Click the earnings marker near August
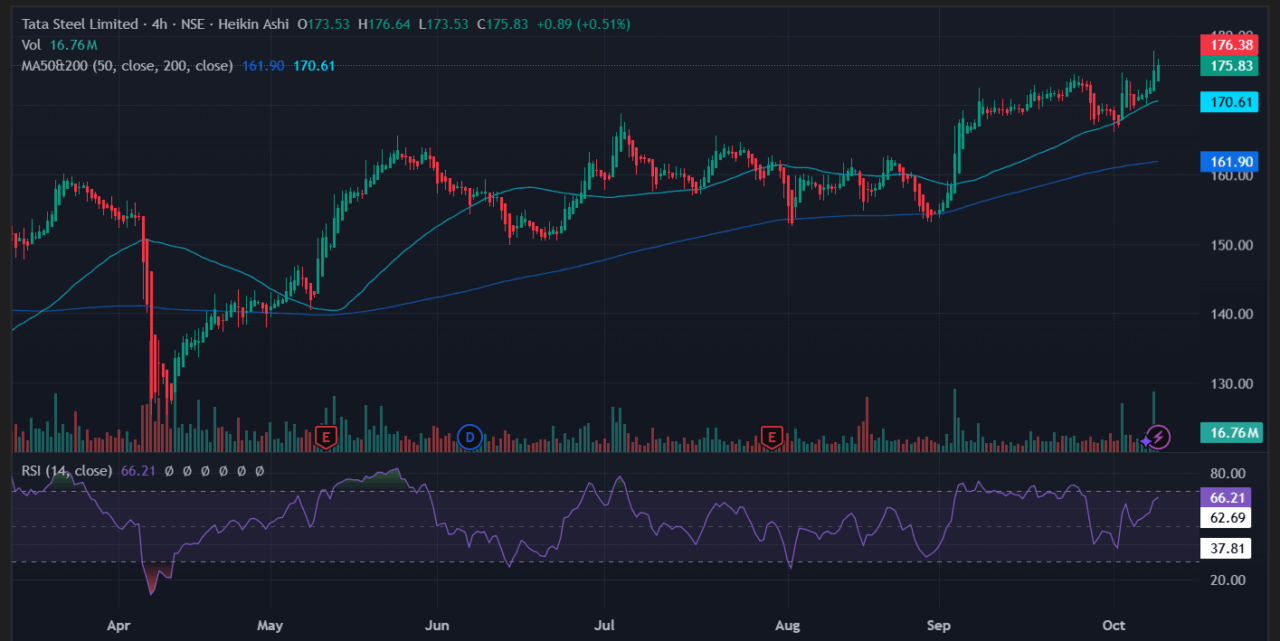 click(x=771, y=436)
